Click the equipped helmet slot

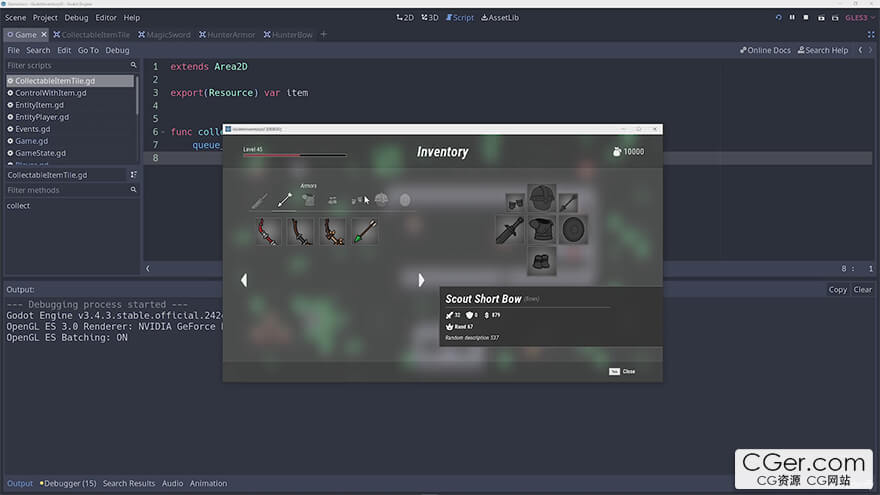point(542,199)
